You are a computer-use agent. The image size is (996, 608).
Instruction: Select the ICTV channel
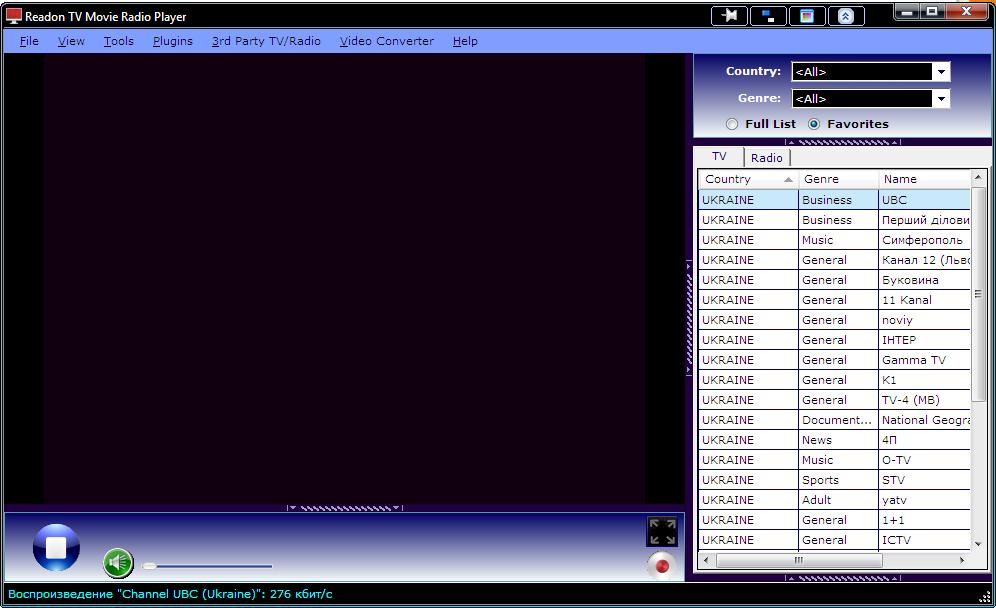click(835, 540)
